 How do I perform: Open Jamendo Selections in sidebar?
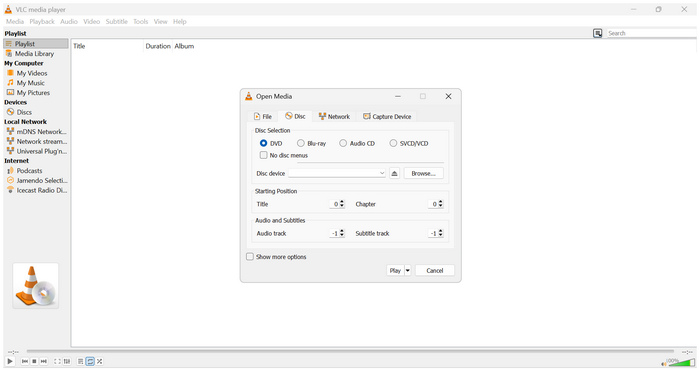(36, 180)
